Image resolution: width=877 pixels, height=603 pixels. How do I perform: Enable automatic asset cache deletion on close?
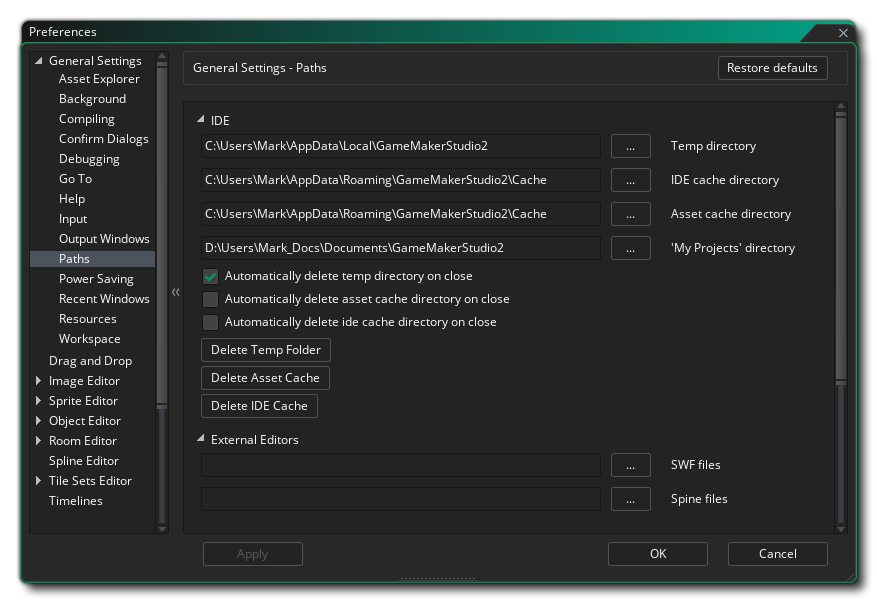210,299
